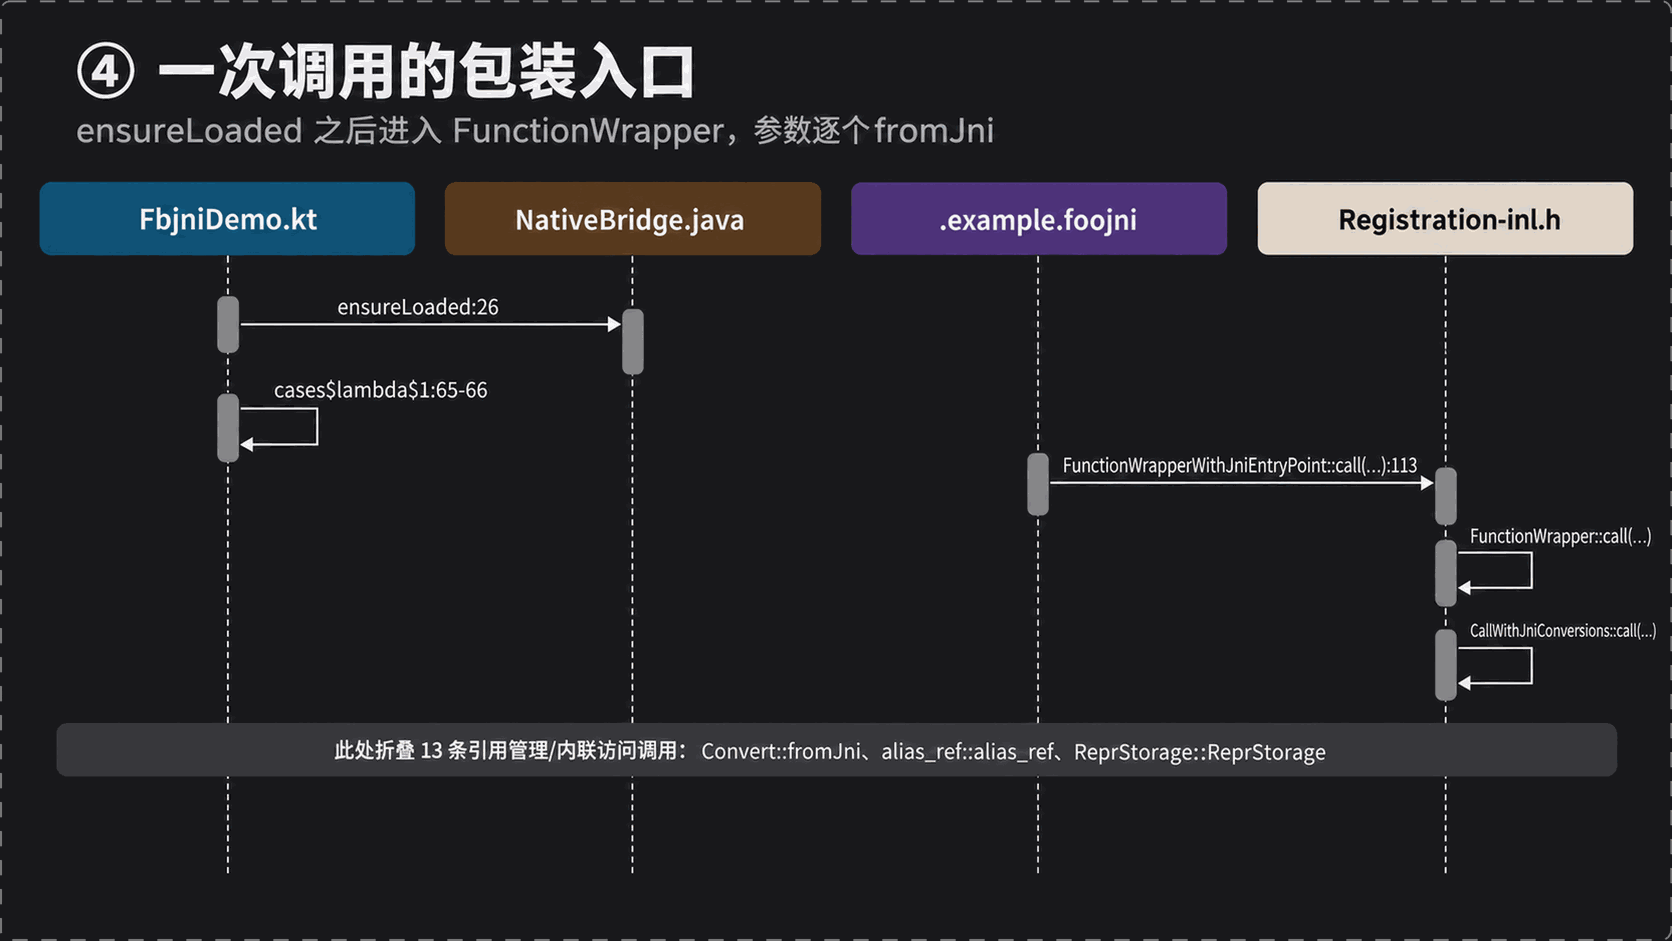This screenshot has height=941, width=1672.
Task: Click the subtitle starting with ensureLoaded 之后进入
Action: click(x=535, y=131)
